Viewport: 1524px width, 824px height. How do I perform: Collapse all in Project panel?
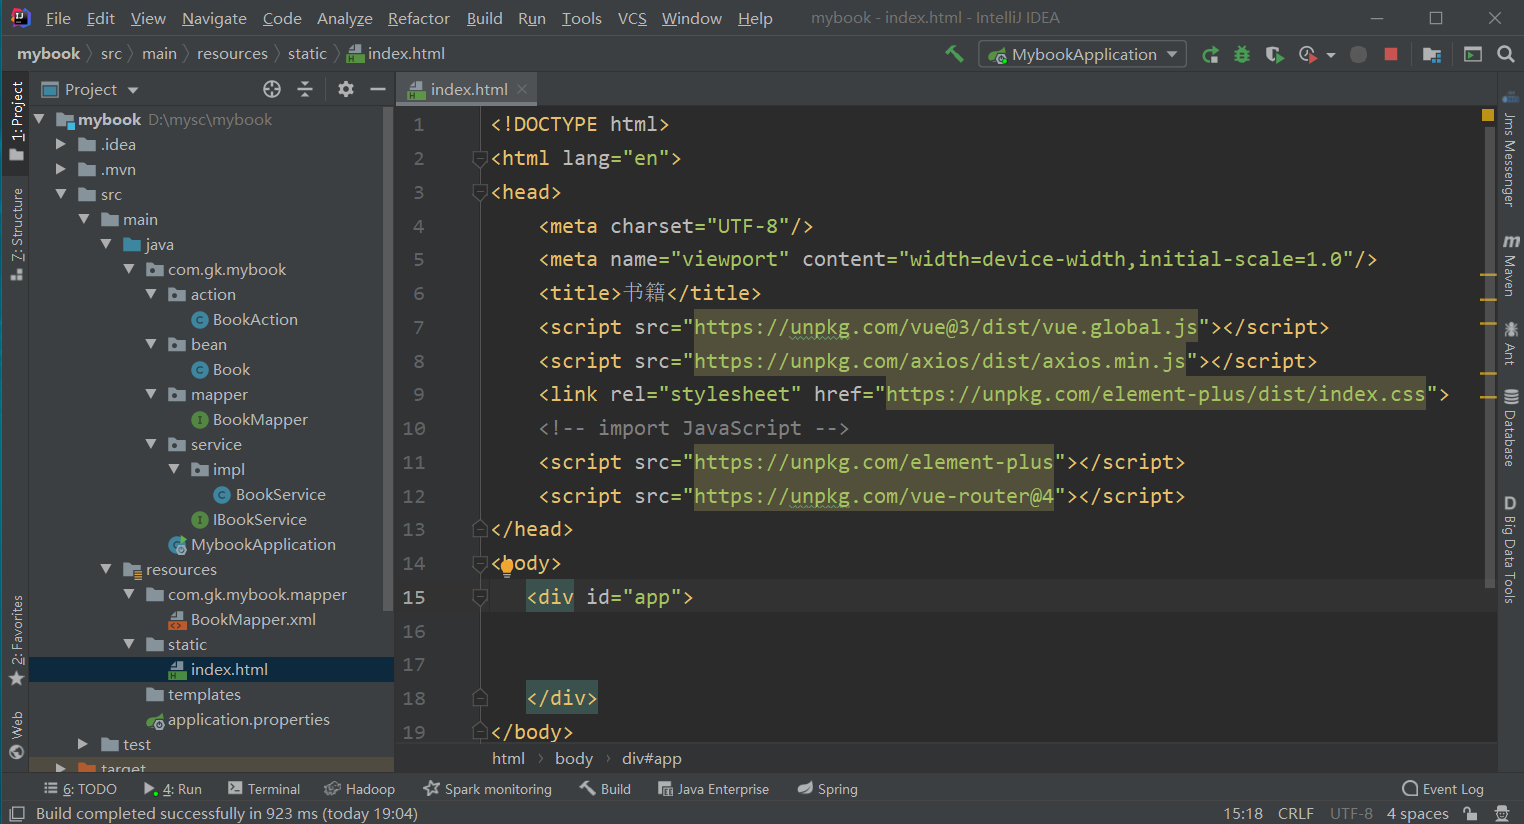tap(305, 89)
